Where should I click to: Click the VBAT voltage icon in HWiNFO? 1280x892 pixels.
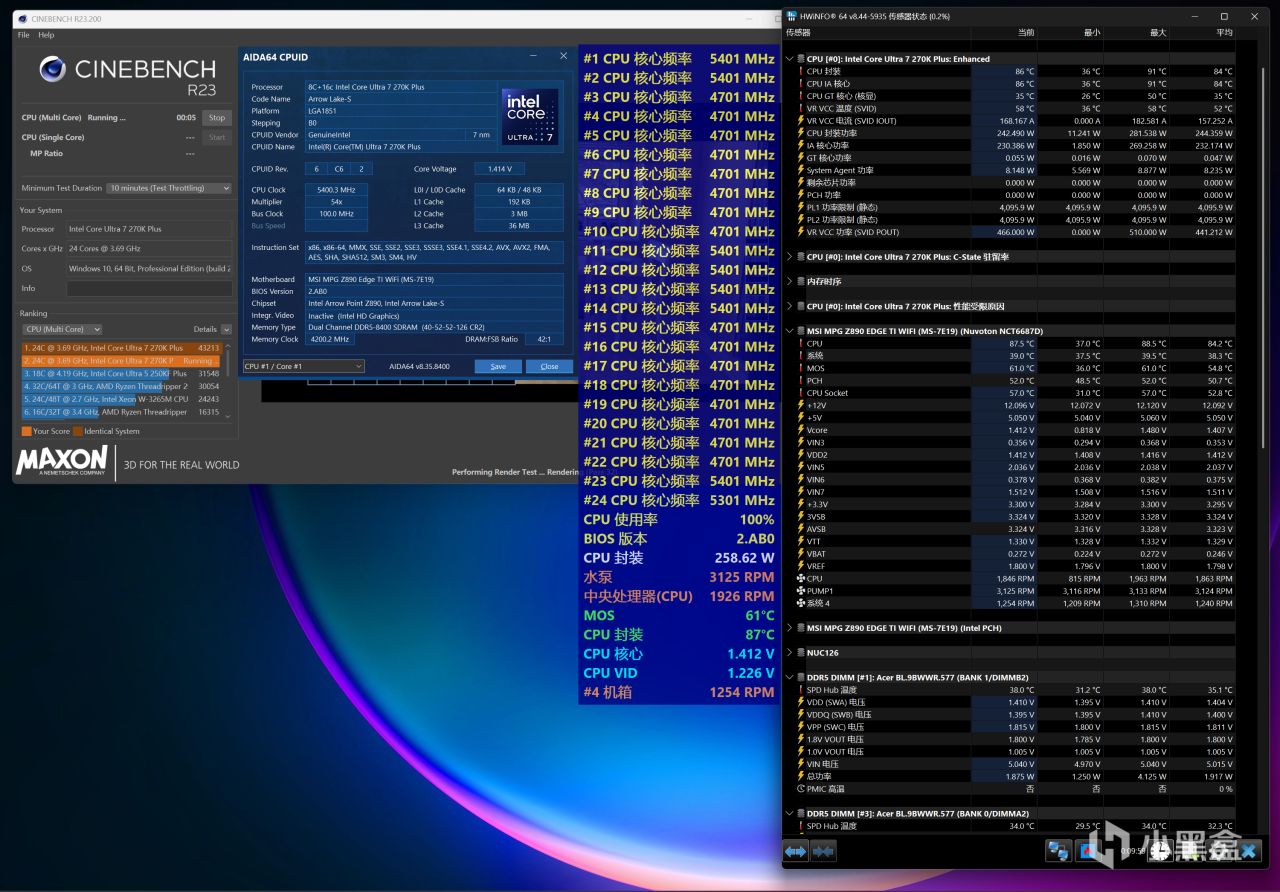tap(800, 554)
